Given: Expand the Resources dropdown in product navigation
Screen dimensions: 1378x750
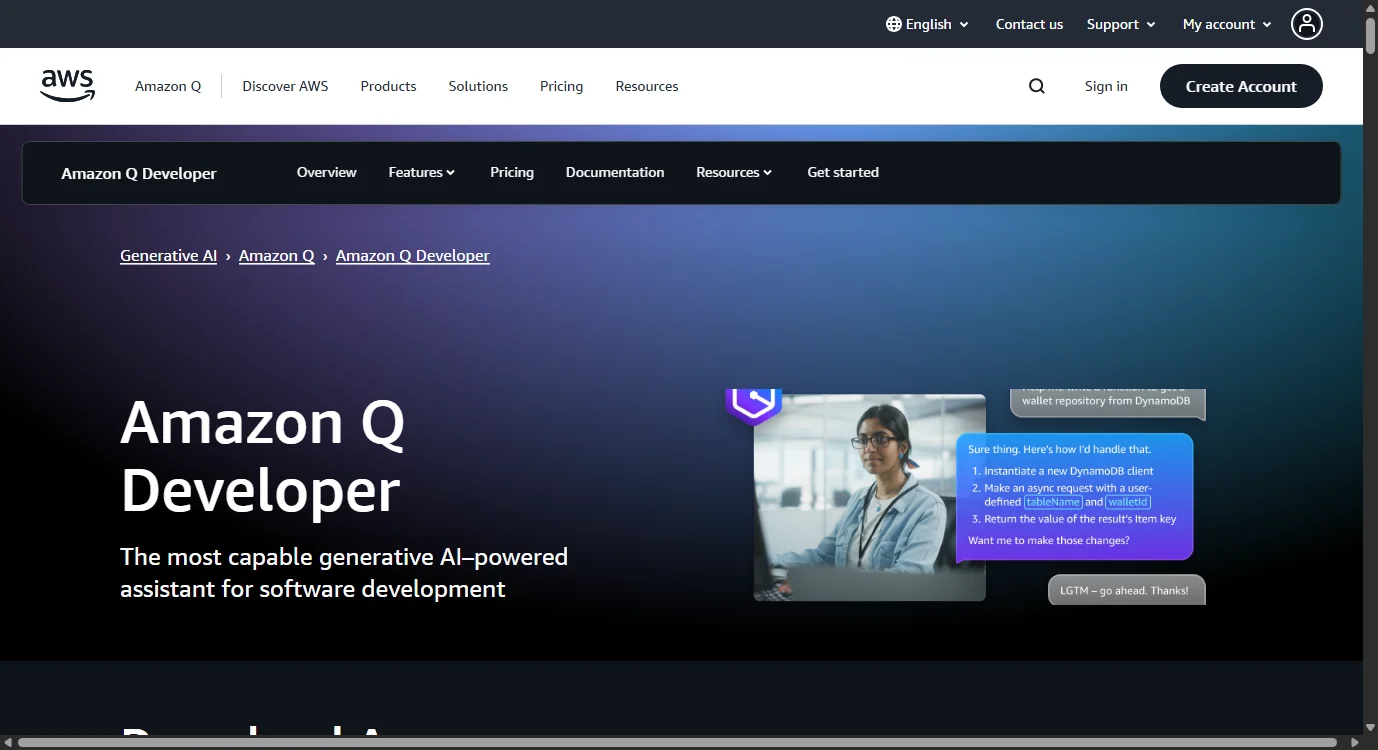Looking at the screenshot, I should click(x=733, y=172).
